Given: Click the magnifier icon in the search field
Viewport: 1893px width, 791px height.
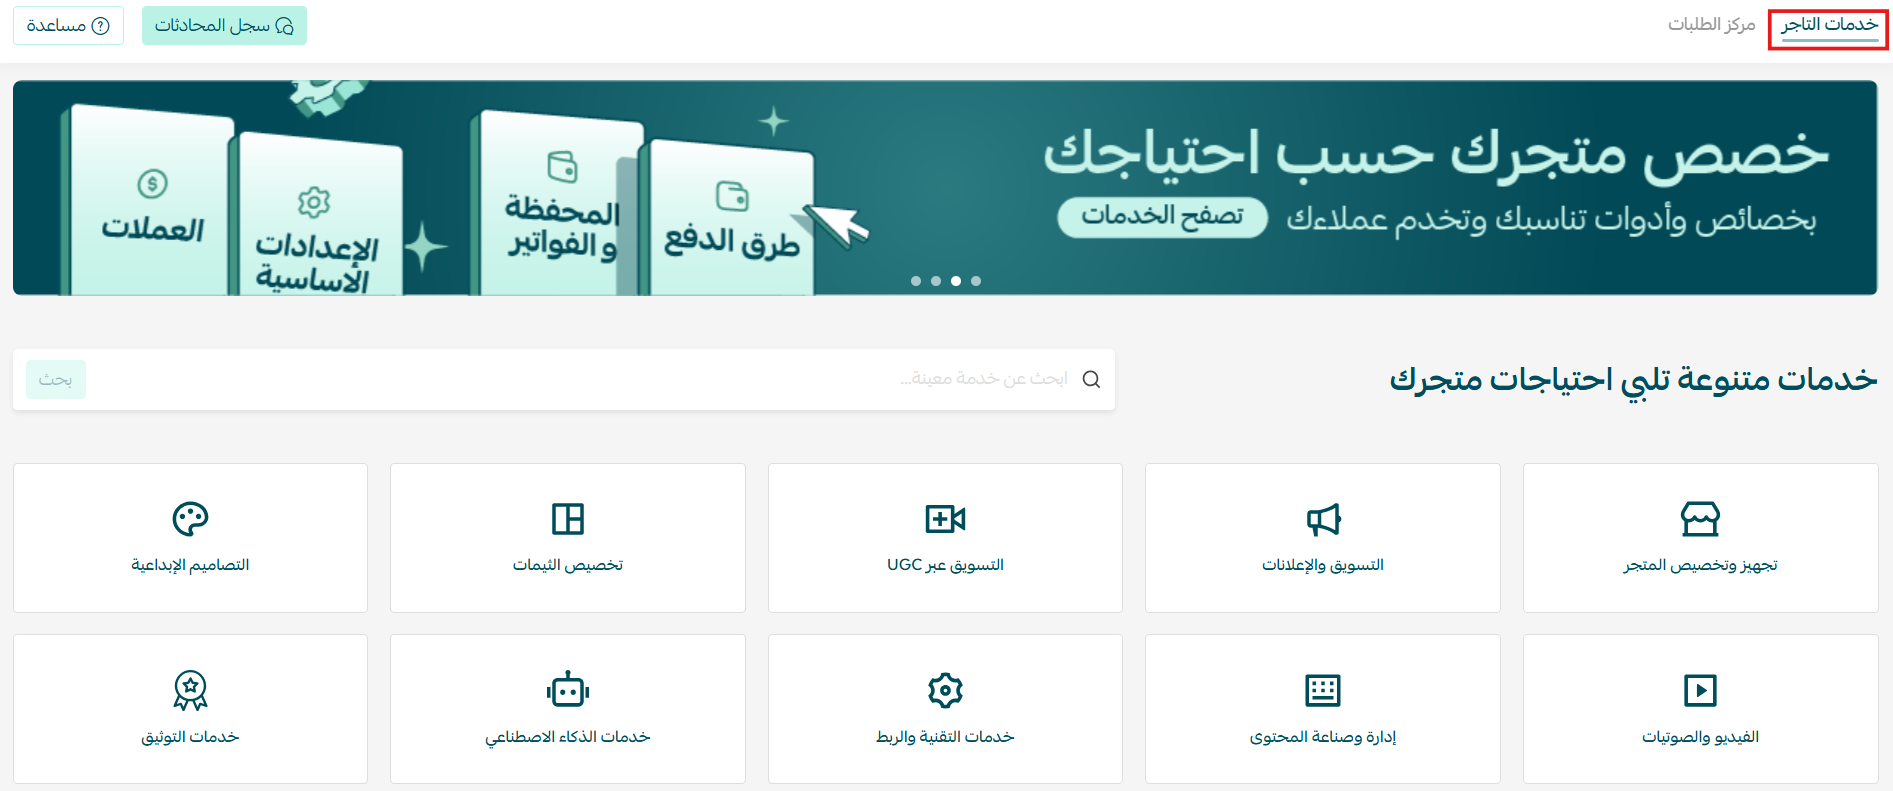Looking at the screenshot, I should point(1091,379).
